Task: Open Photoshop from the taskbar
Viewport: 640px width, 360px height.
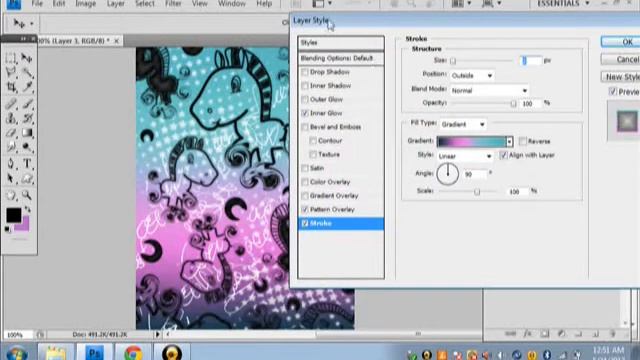Action: click(94, 353)
